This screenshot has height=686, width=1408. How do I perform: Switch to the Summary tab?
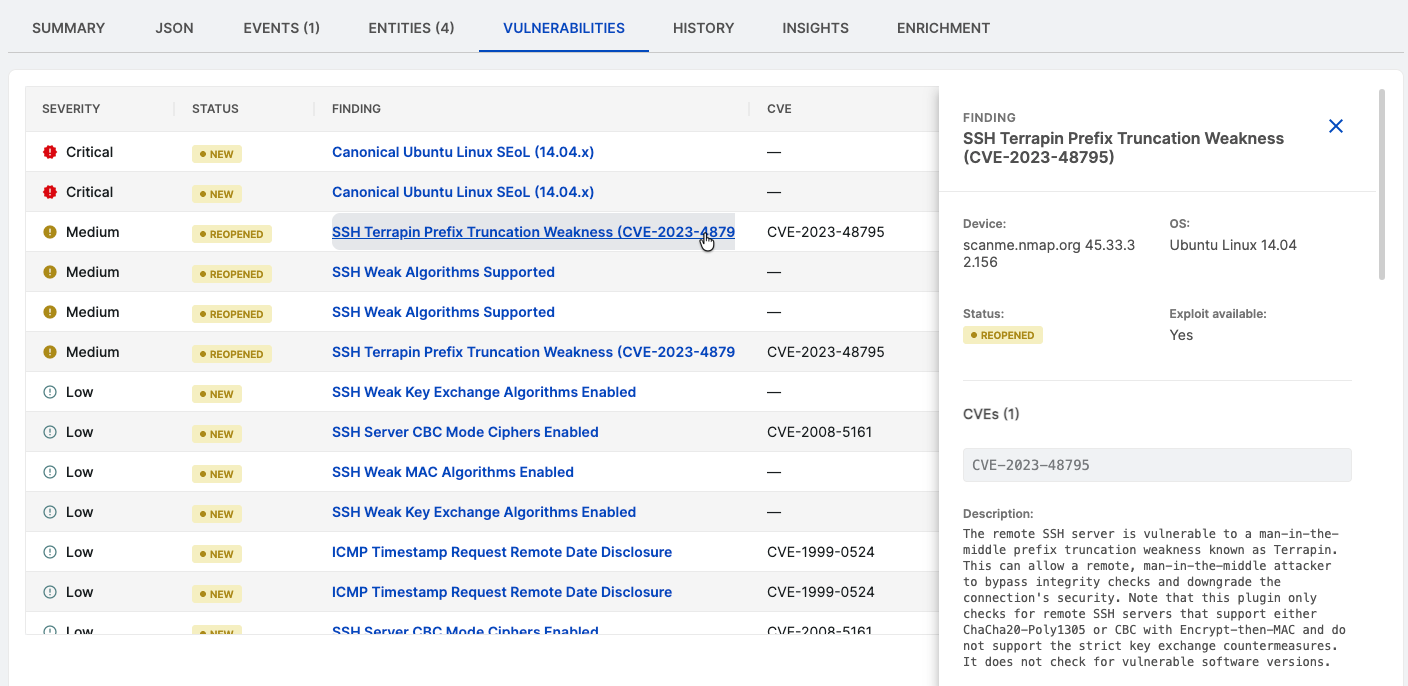point(68,28)
